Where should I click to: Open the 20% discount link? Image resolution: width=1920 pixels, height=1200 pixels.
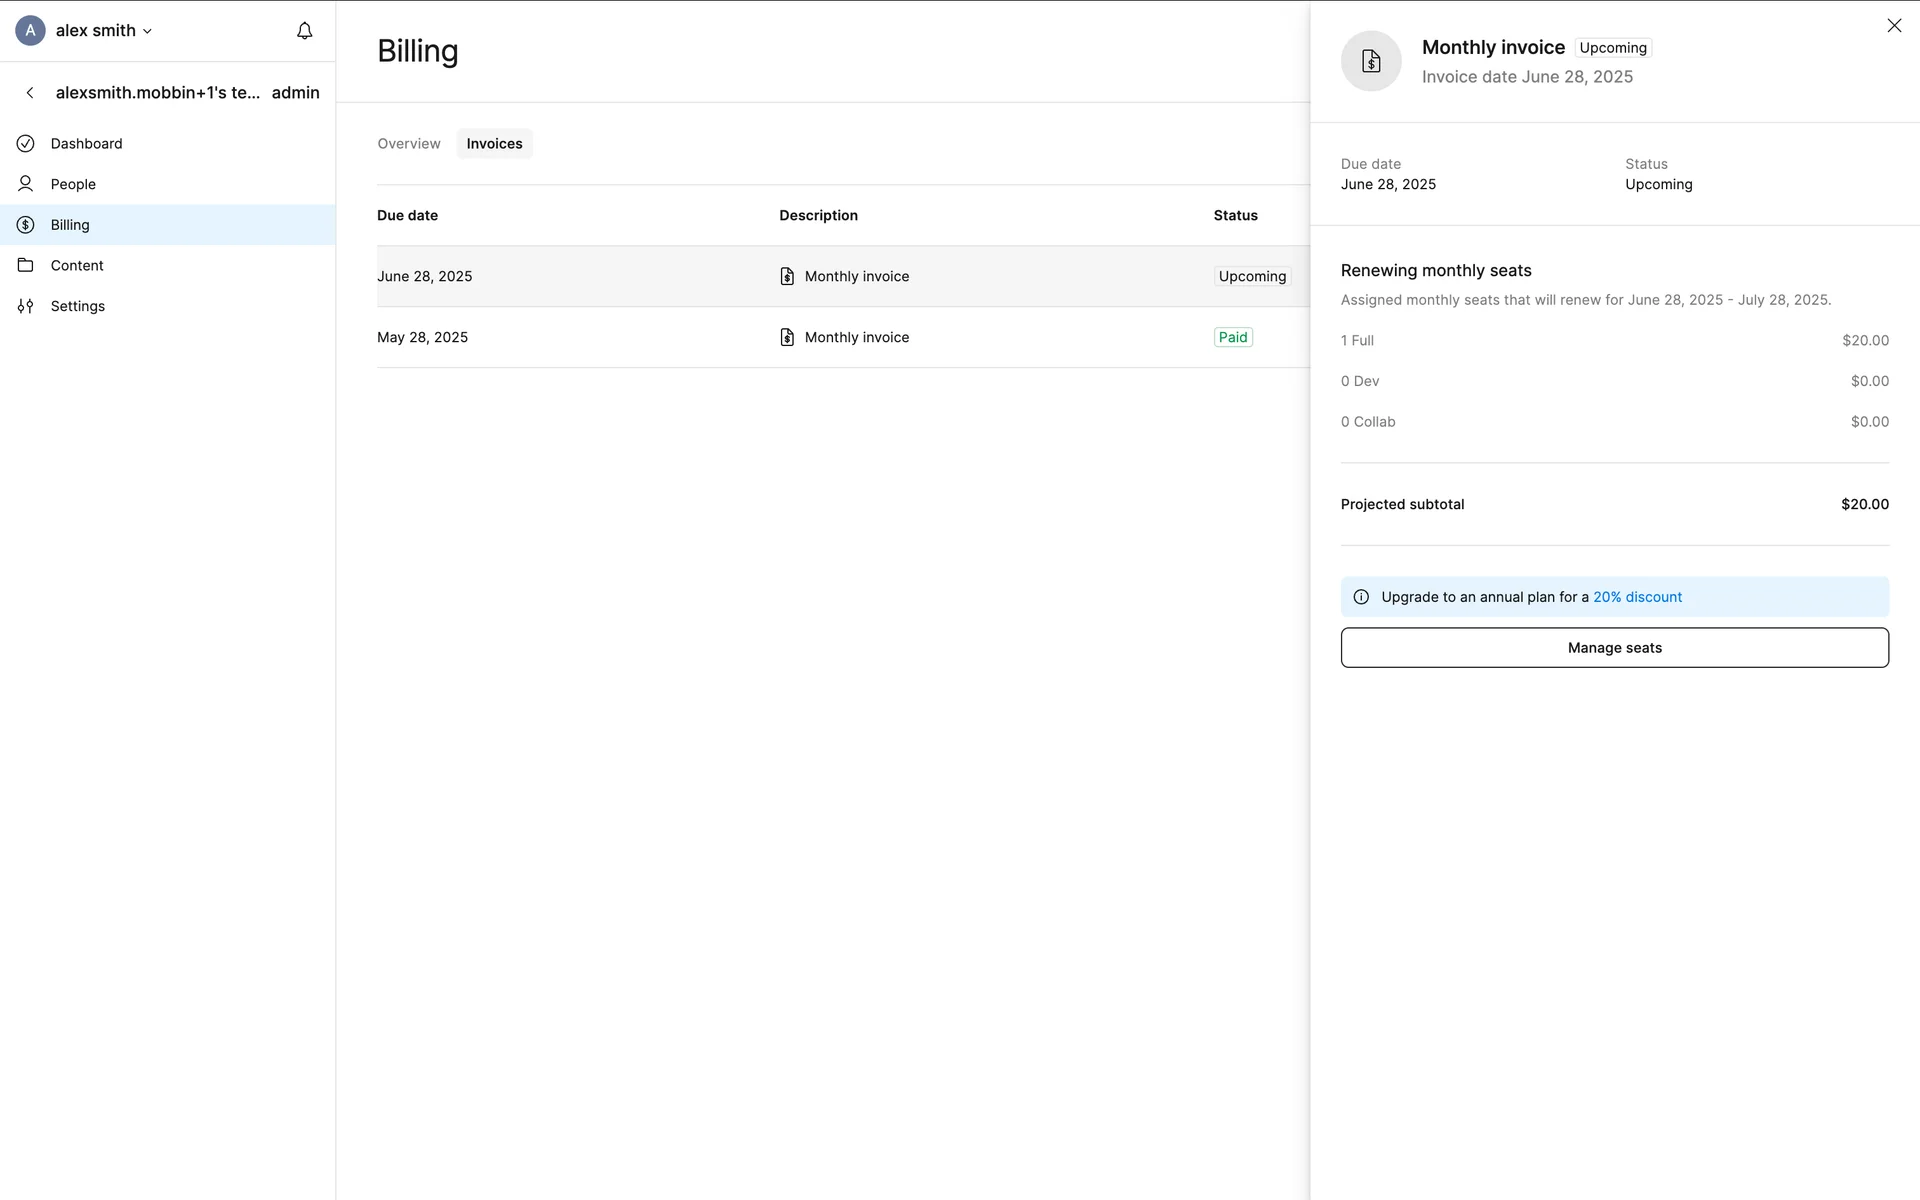(x=1637, y=597)
